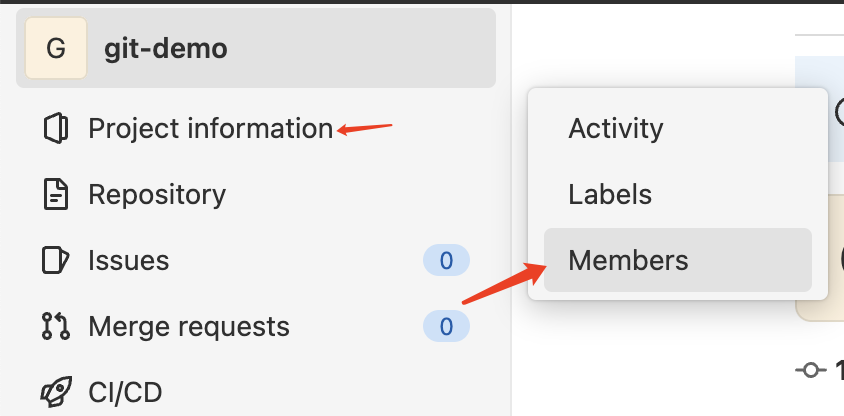Navigate to Merge requests
Viewport: 844px width, 416px height.
(x=189, y=326)
